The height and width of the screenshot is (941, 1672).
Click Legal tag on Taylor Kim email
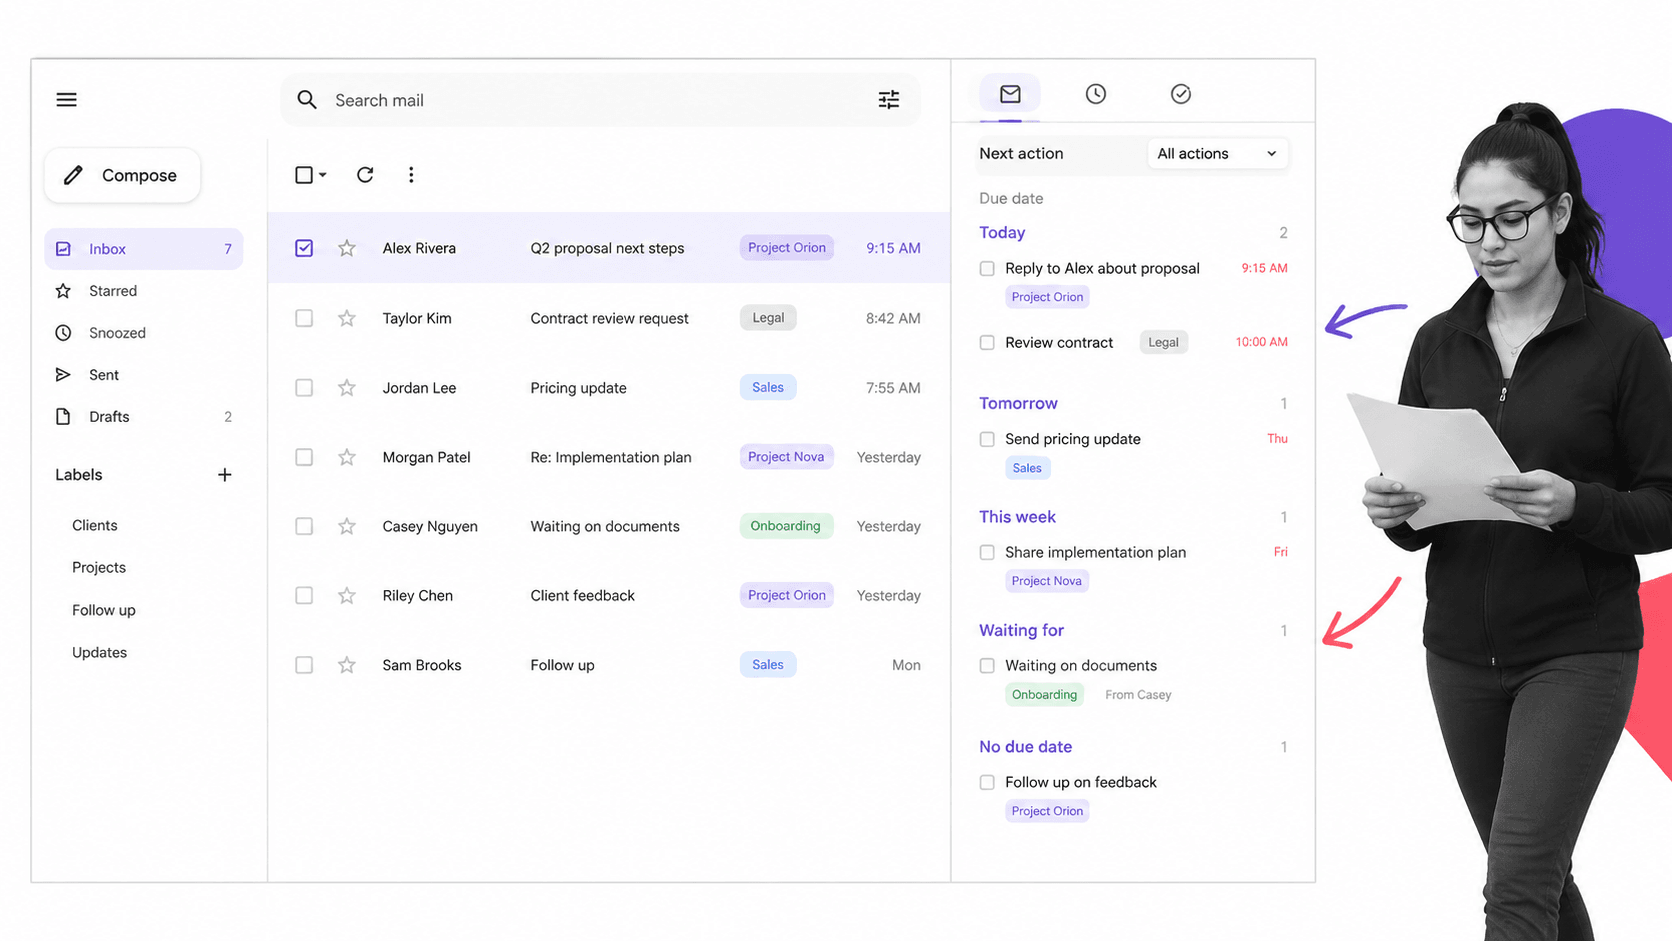(768, 318)
